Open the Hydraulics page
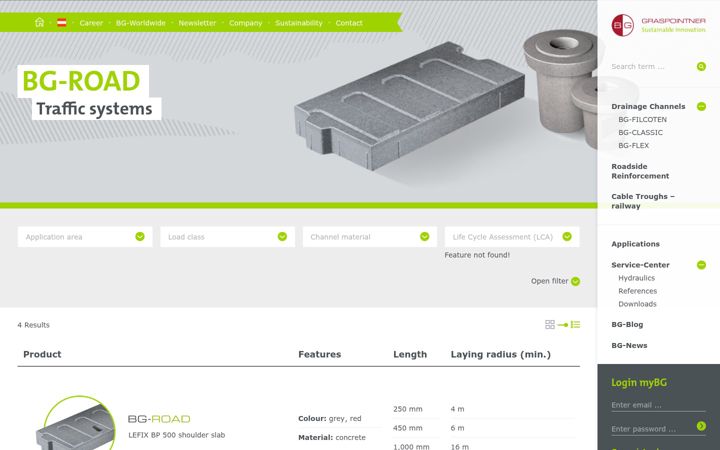720x450 pixels. point(636,278)
